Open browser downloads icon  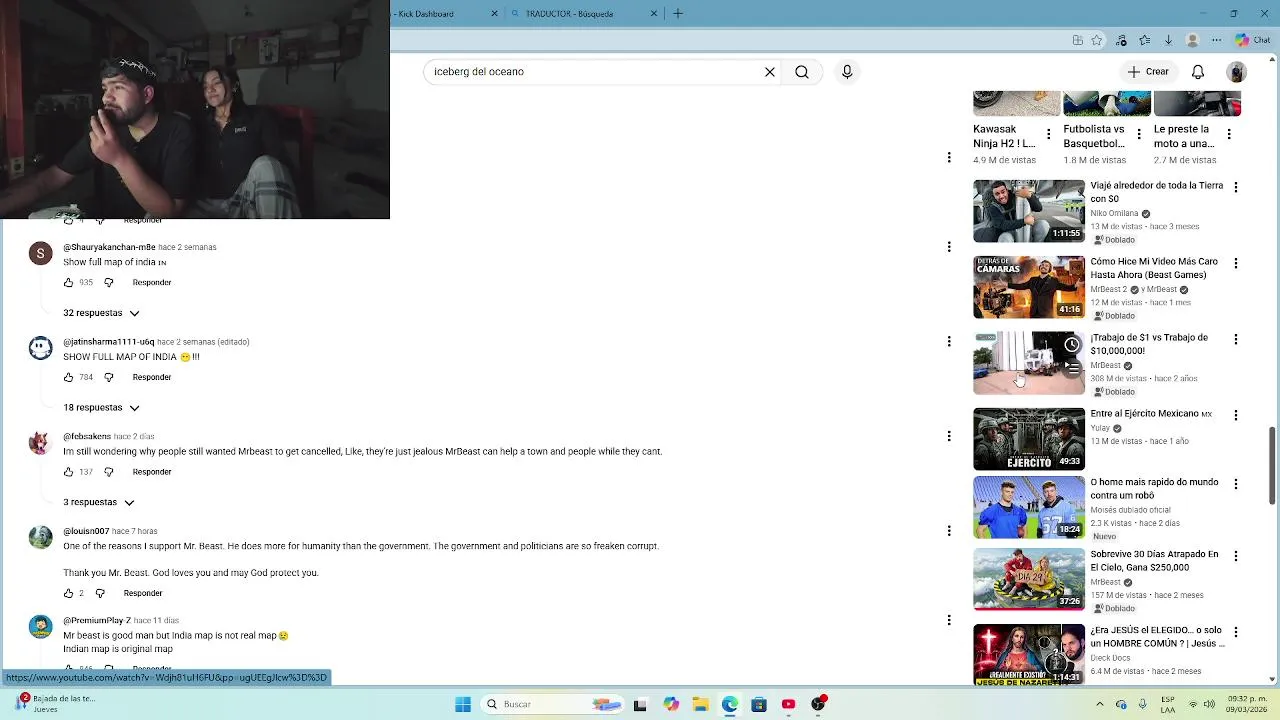(1168, 40)
